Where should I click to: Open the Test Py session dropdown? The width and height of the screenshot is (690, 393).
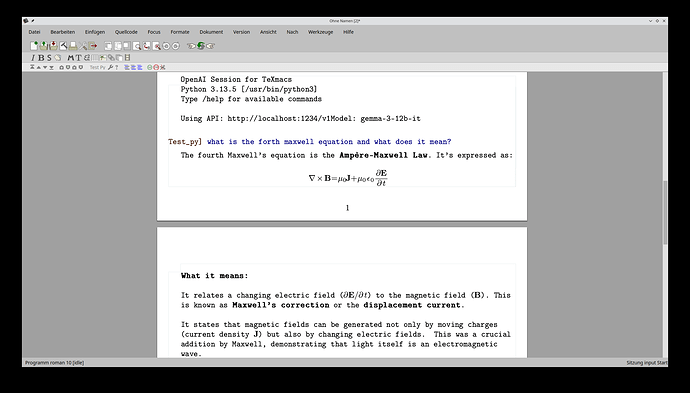[98, 67]
